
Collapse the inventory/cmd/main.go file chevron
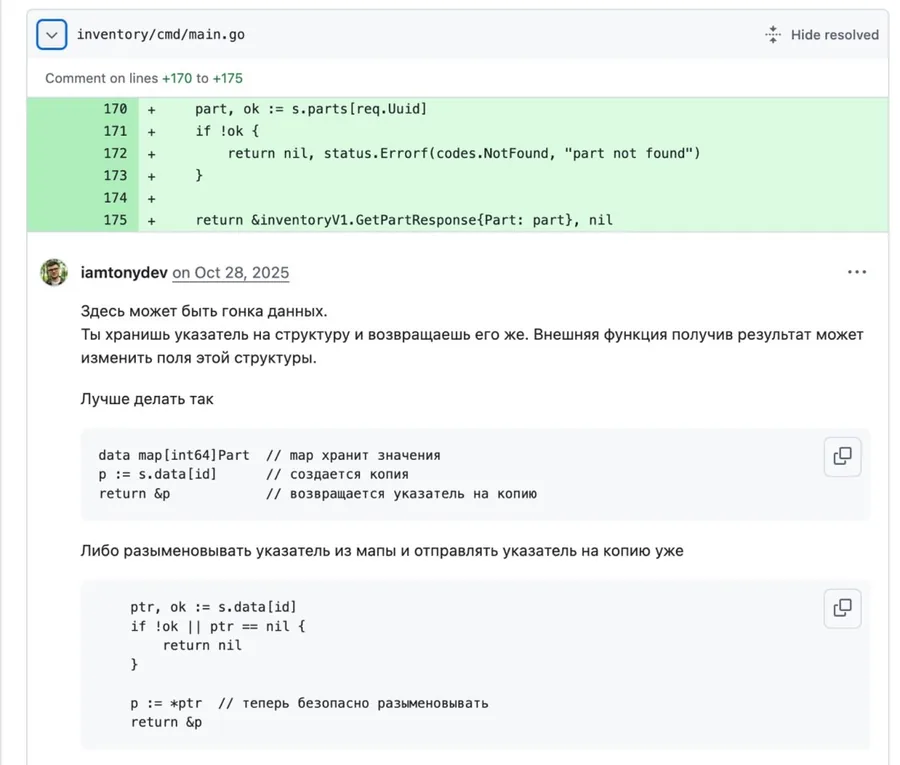(x=52, y=34)
